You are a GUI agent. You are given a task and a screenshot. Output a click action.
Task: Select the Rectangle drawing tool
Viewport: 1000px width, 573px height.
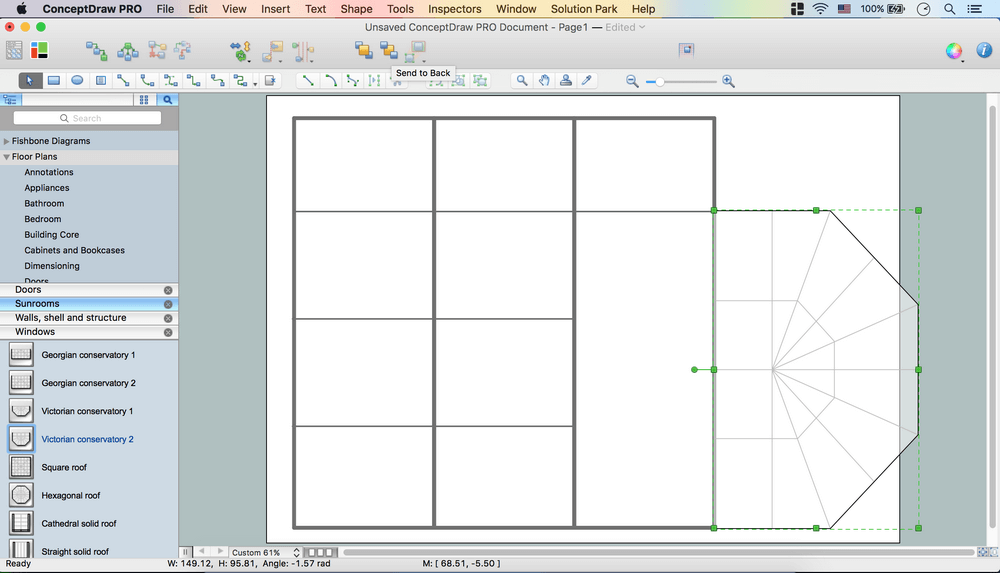[54, 81]
